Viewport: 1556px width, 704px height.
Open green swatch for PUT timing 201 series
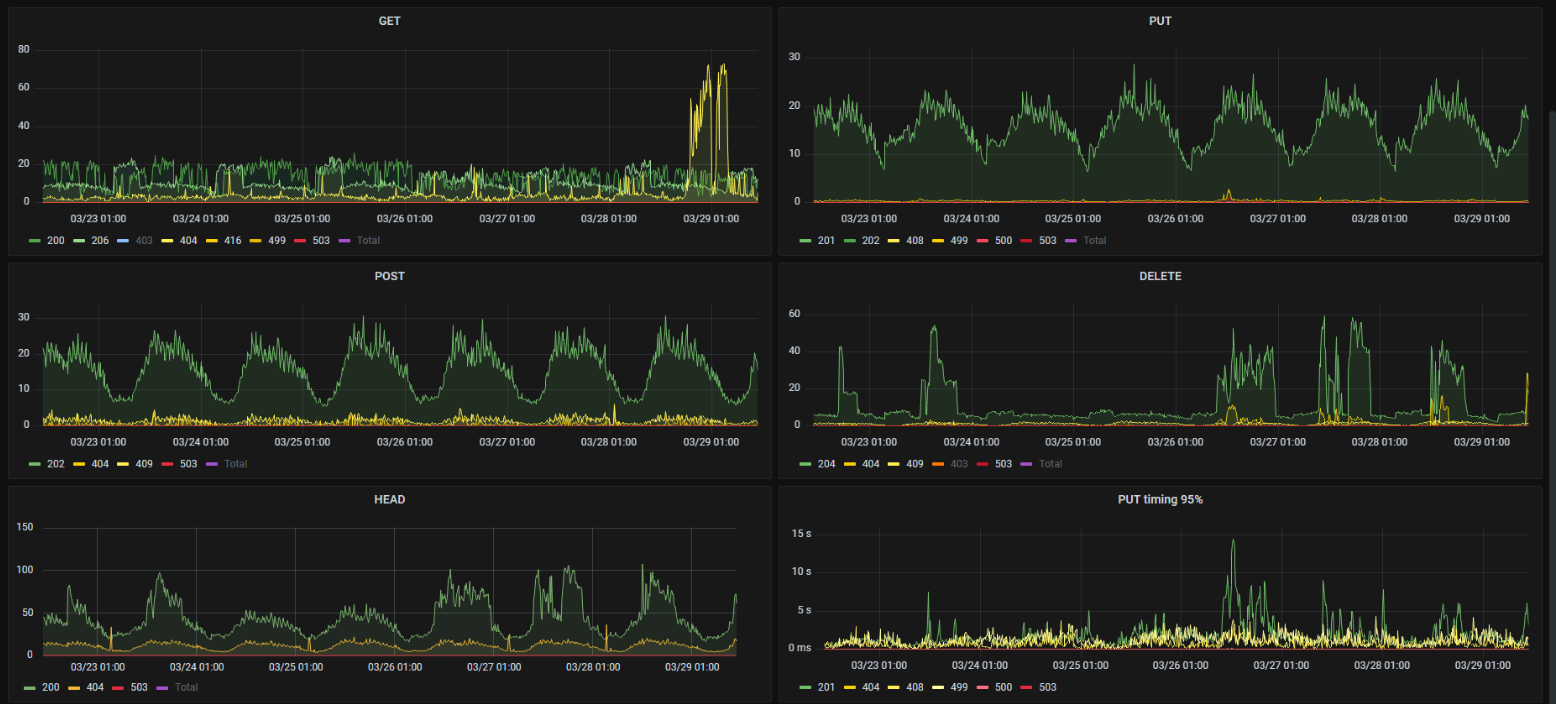click(x=806, y=687)
